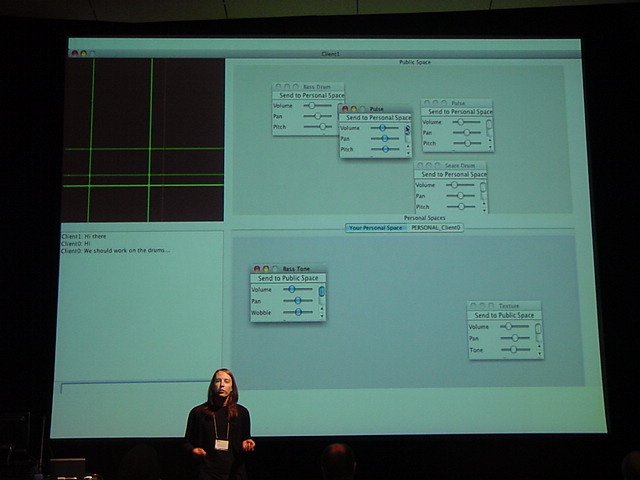Adjust the Snare Drum Pitch slider
Screen dimensions: 640x480
tap(460, 207)
